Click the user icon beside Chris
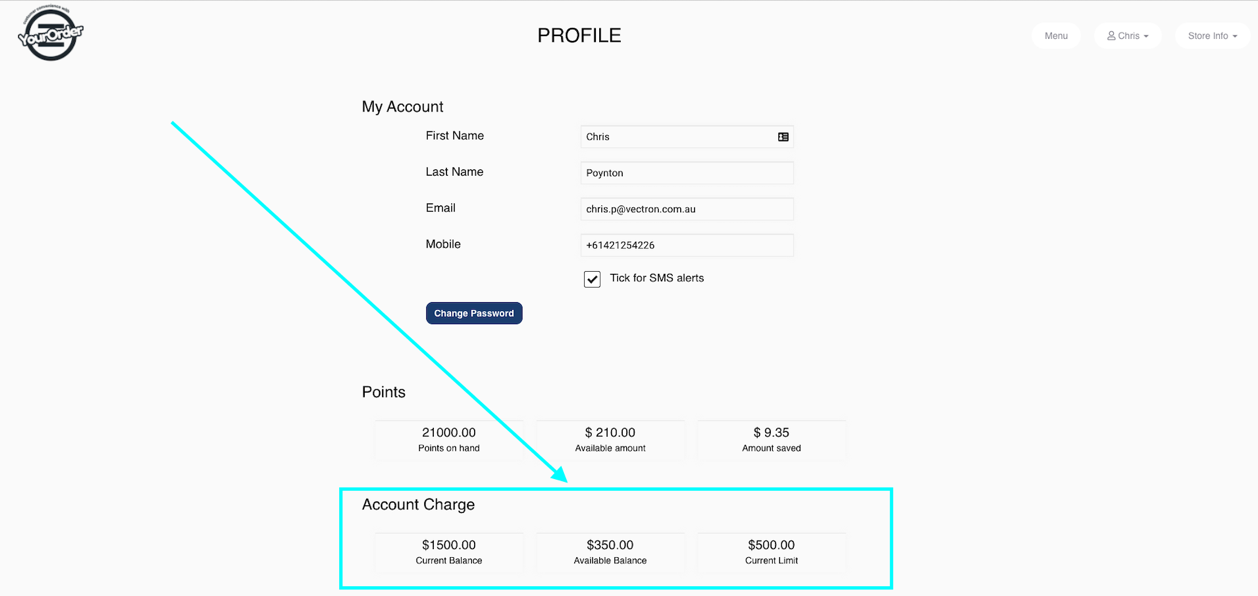 pos(1111,36)
